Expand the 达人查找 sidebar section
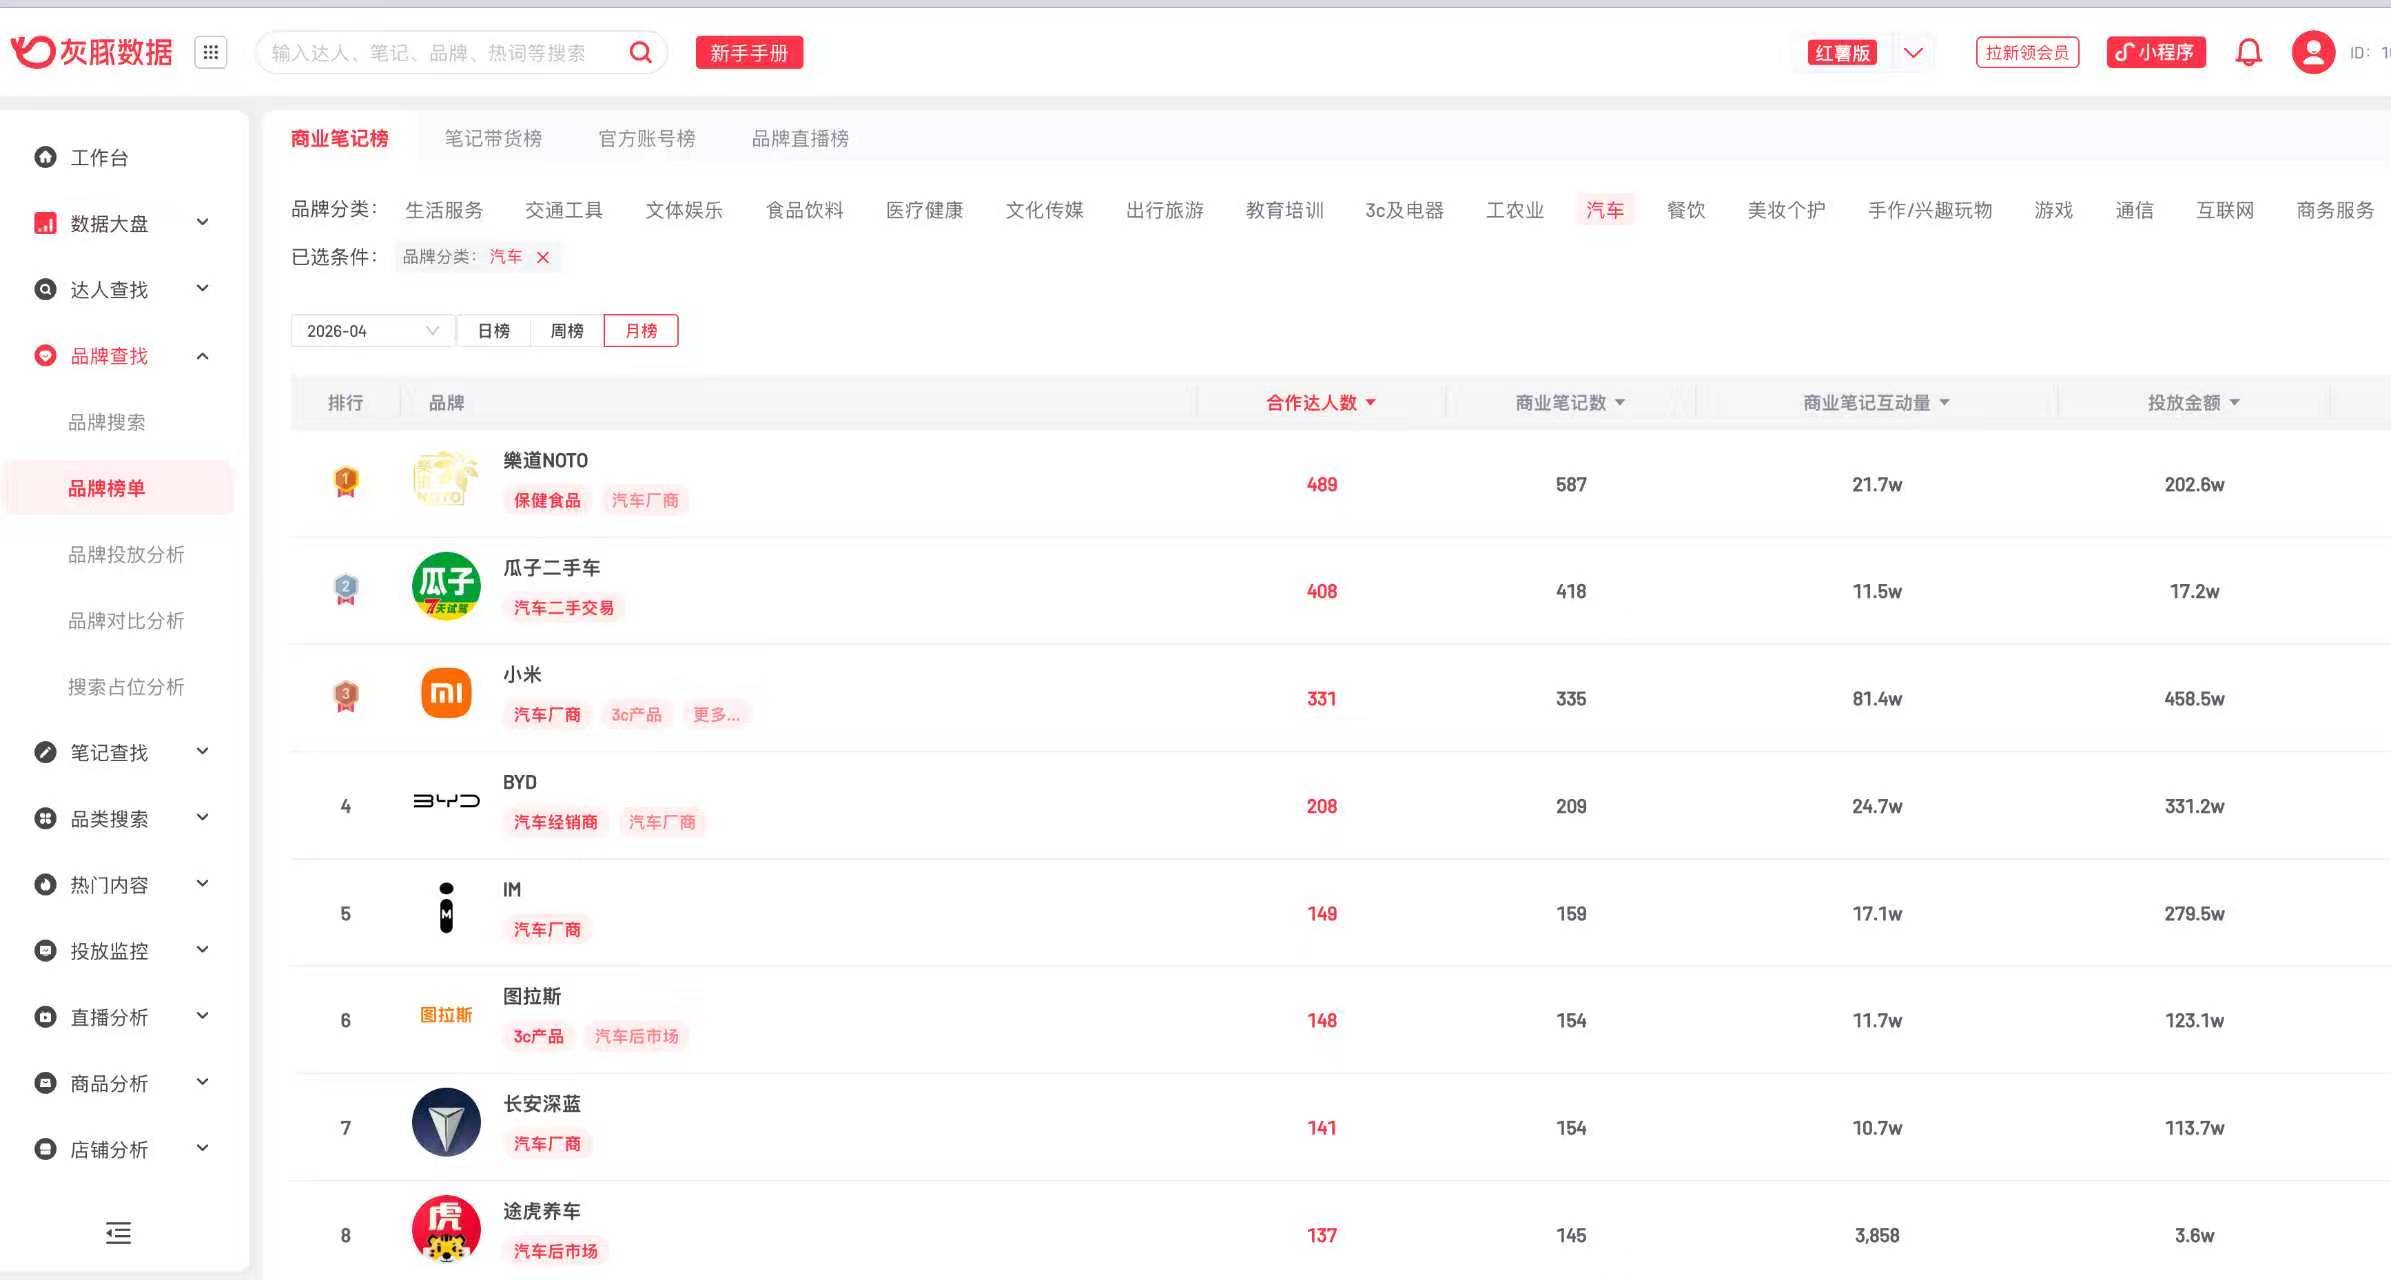The height and width of the screenshot is (1280, 2391). pyautogui.click(x=202, y=288)
